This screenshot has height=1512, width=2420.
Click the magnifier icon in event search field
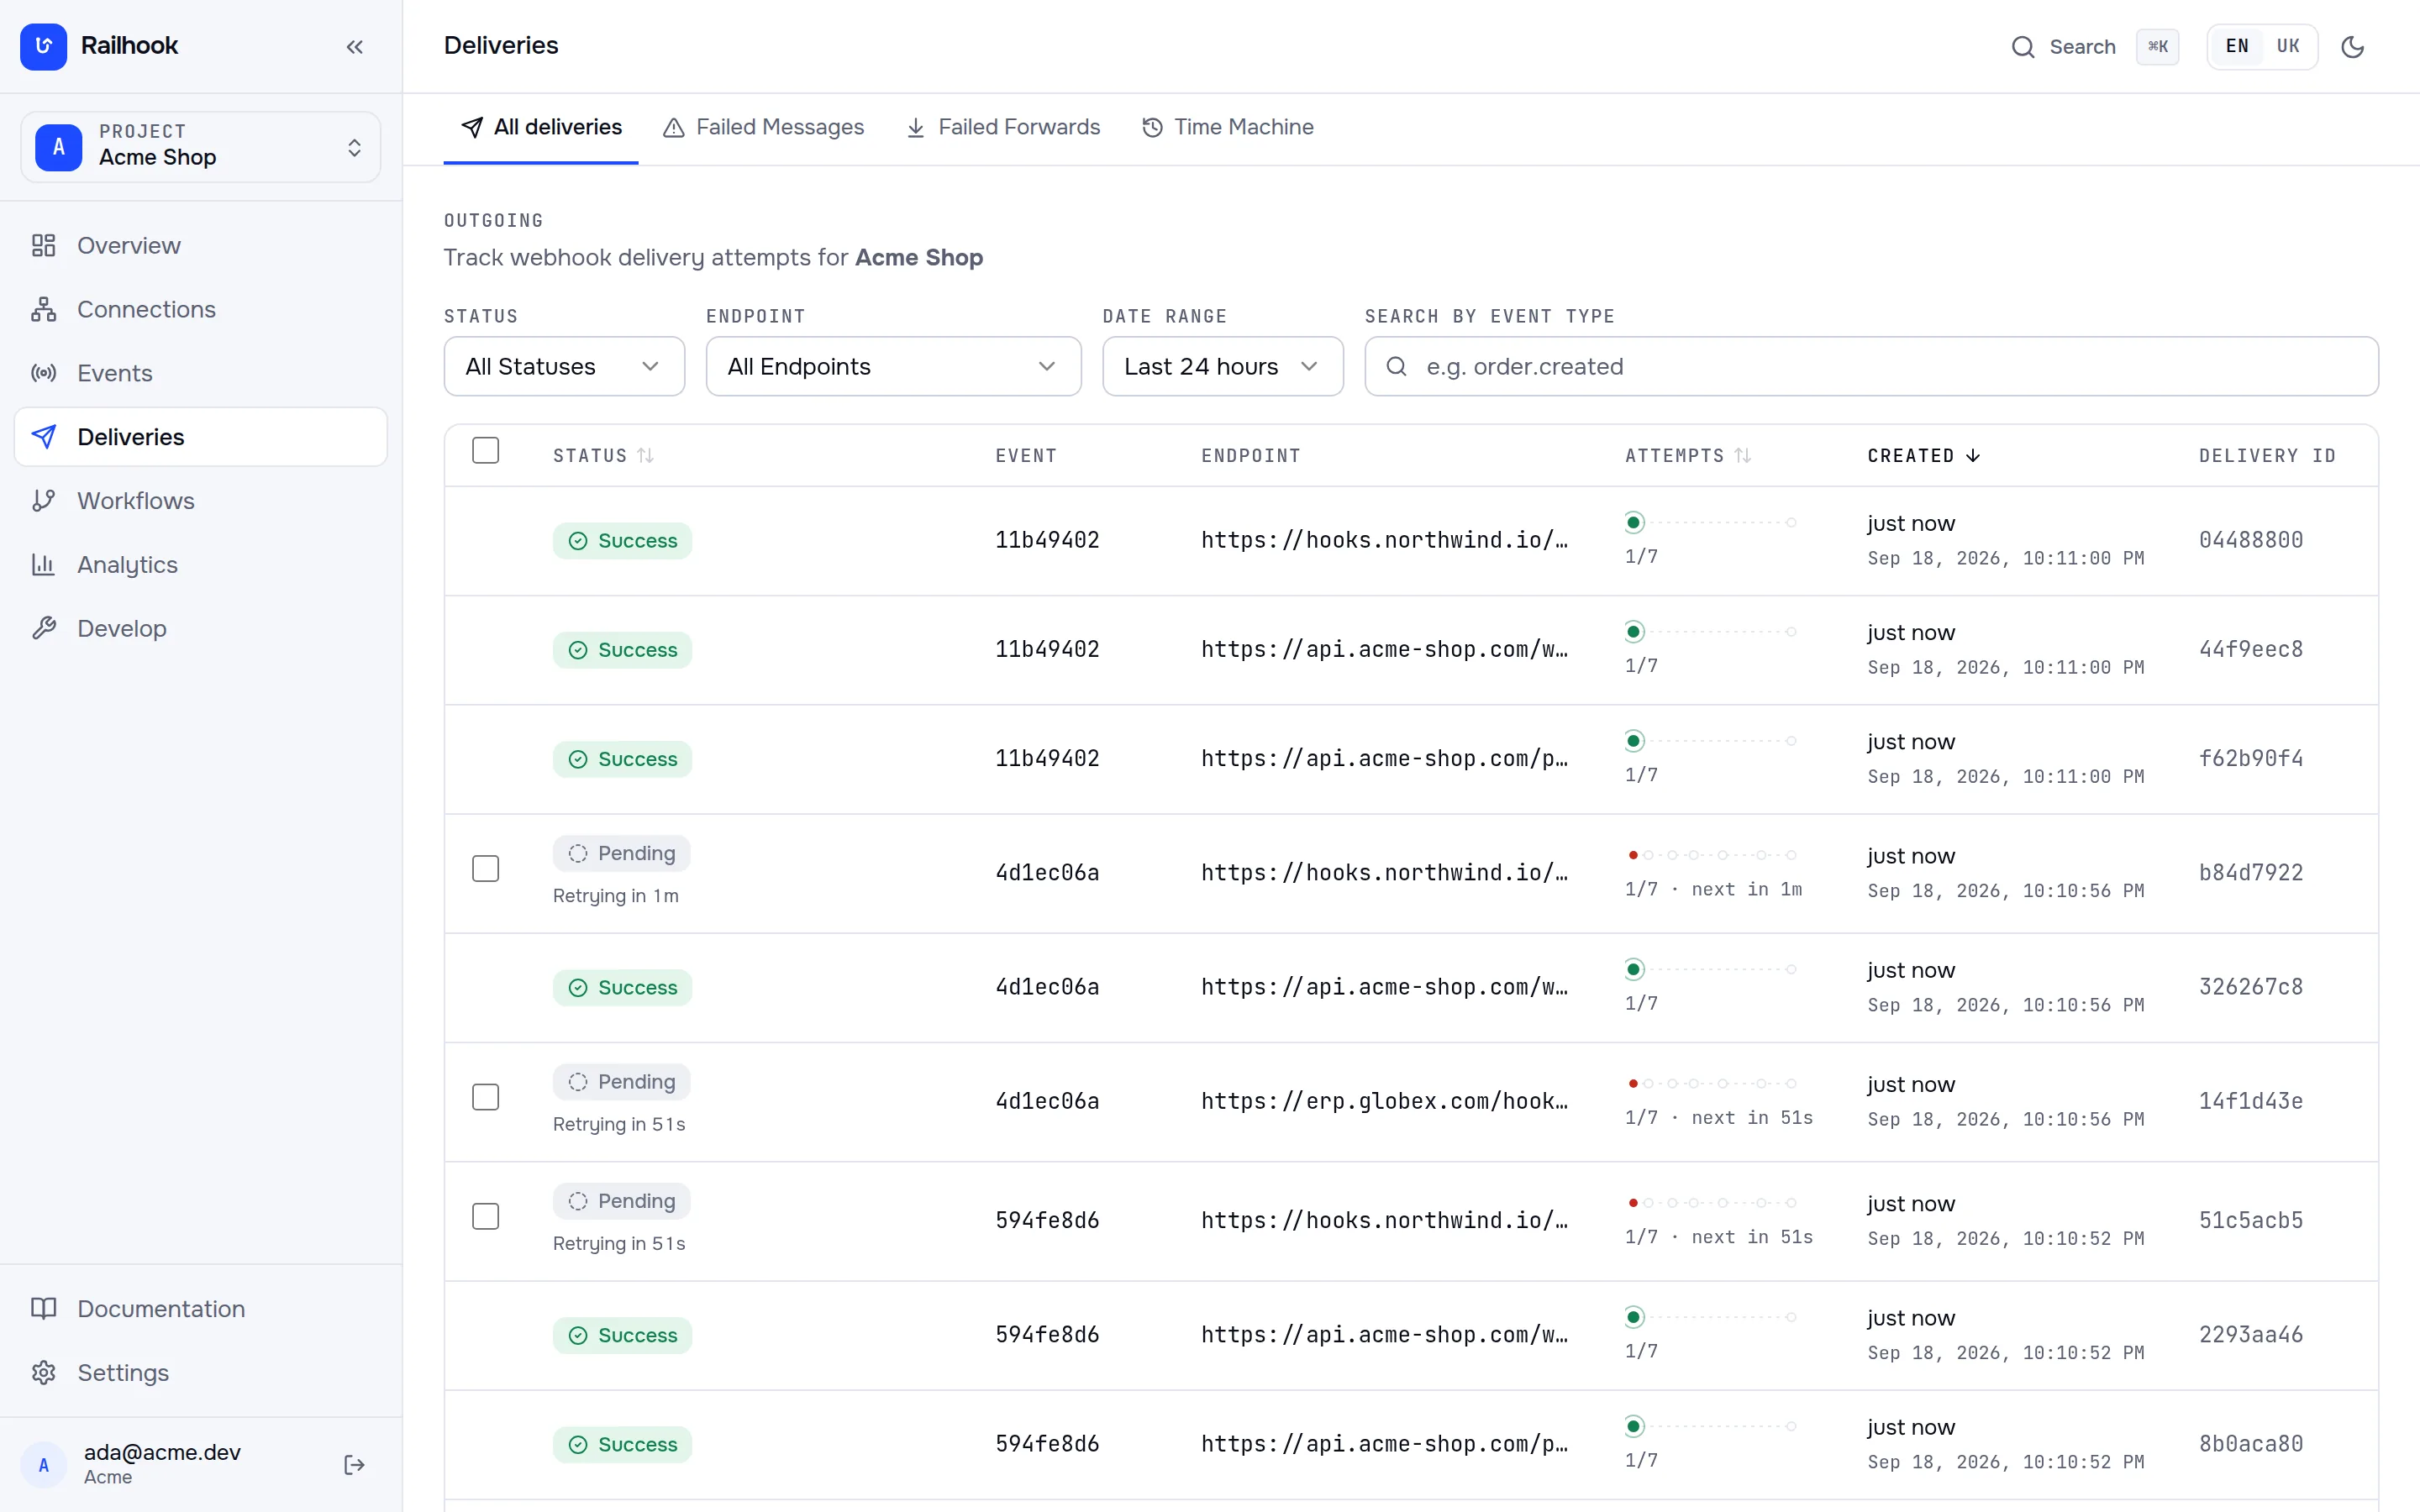coord(1396,366)
